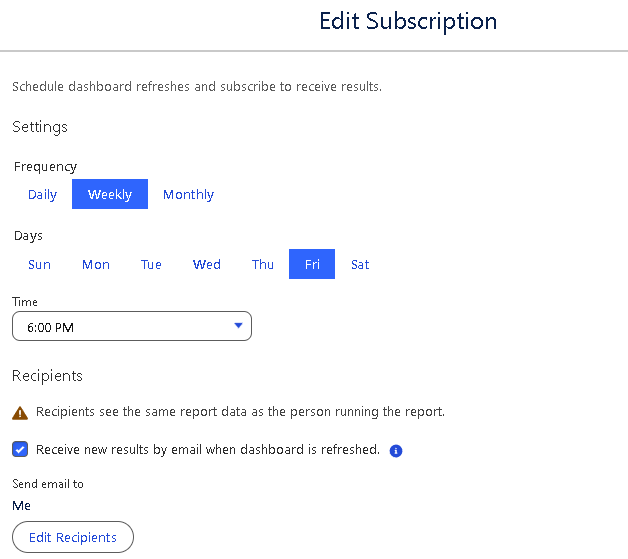Choose Sat as a subscription day
Screen dimensions: 628x559
click(x=360, y=265)
